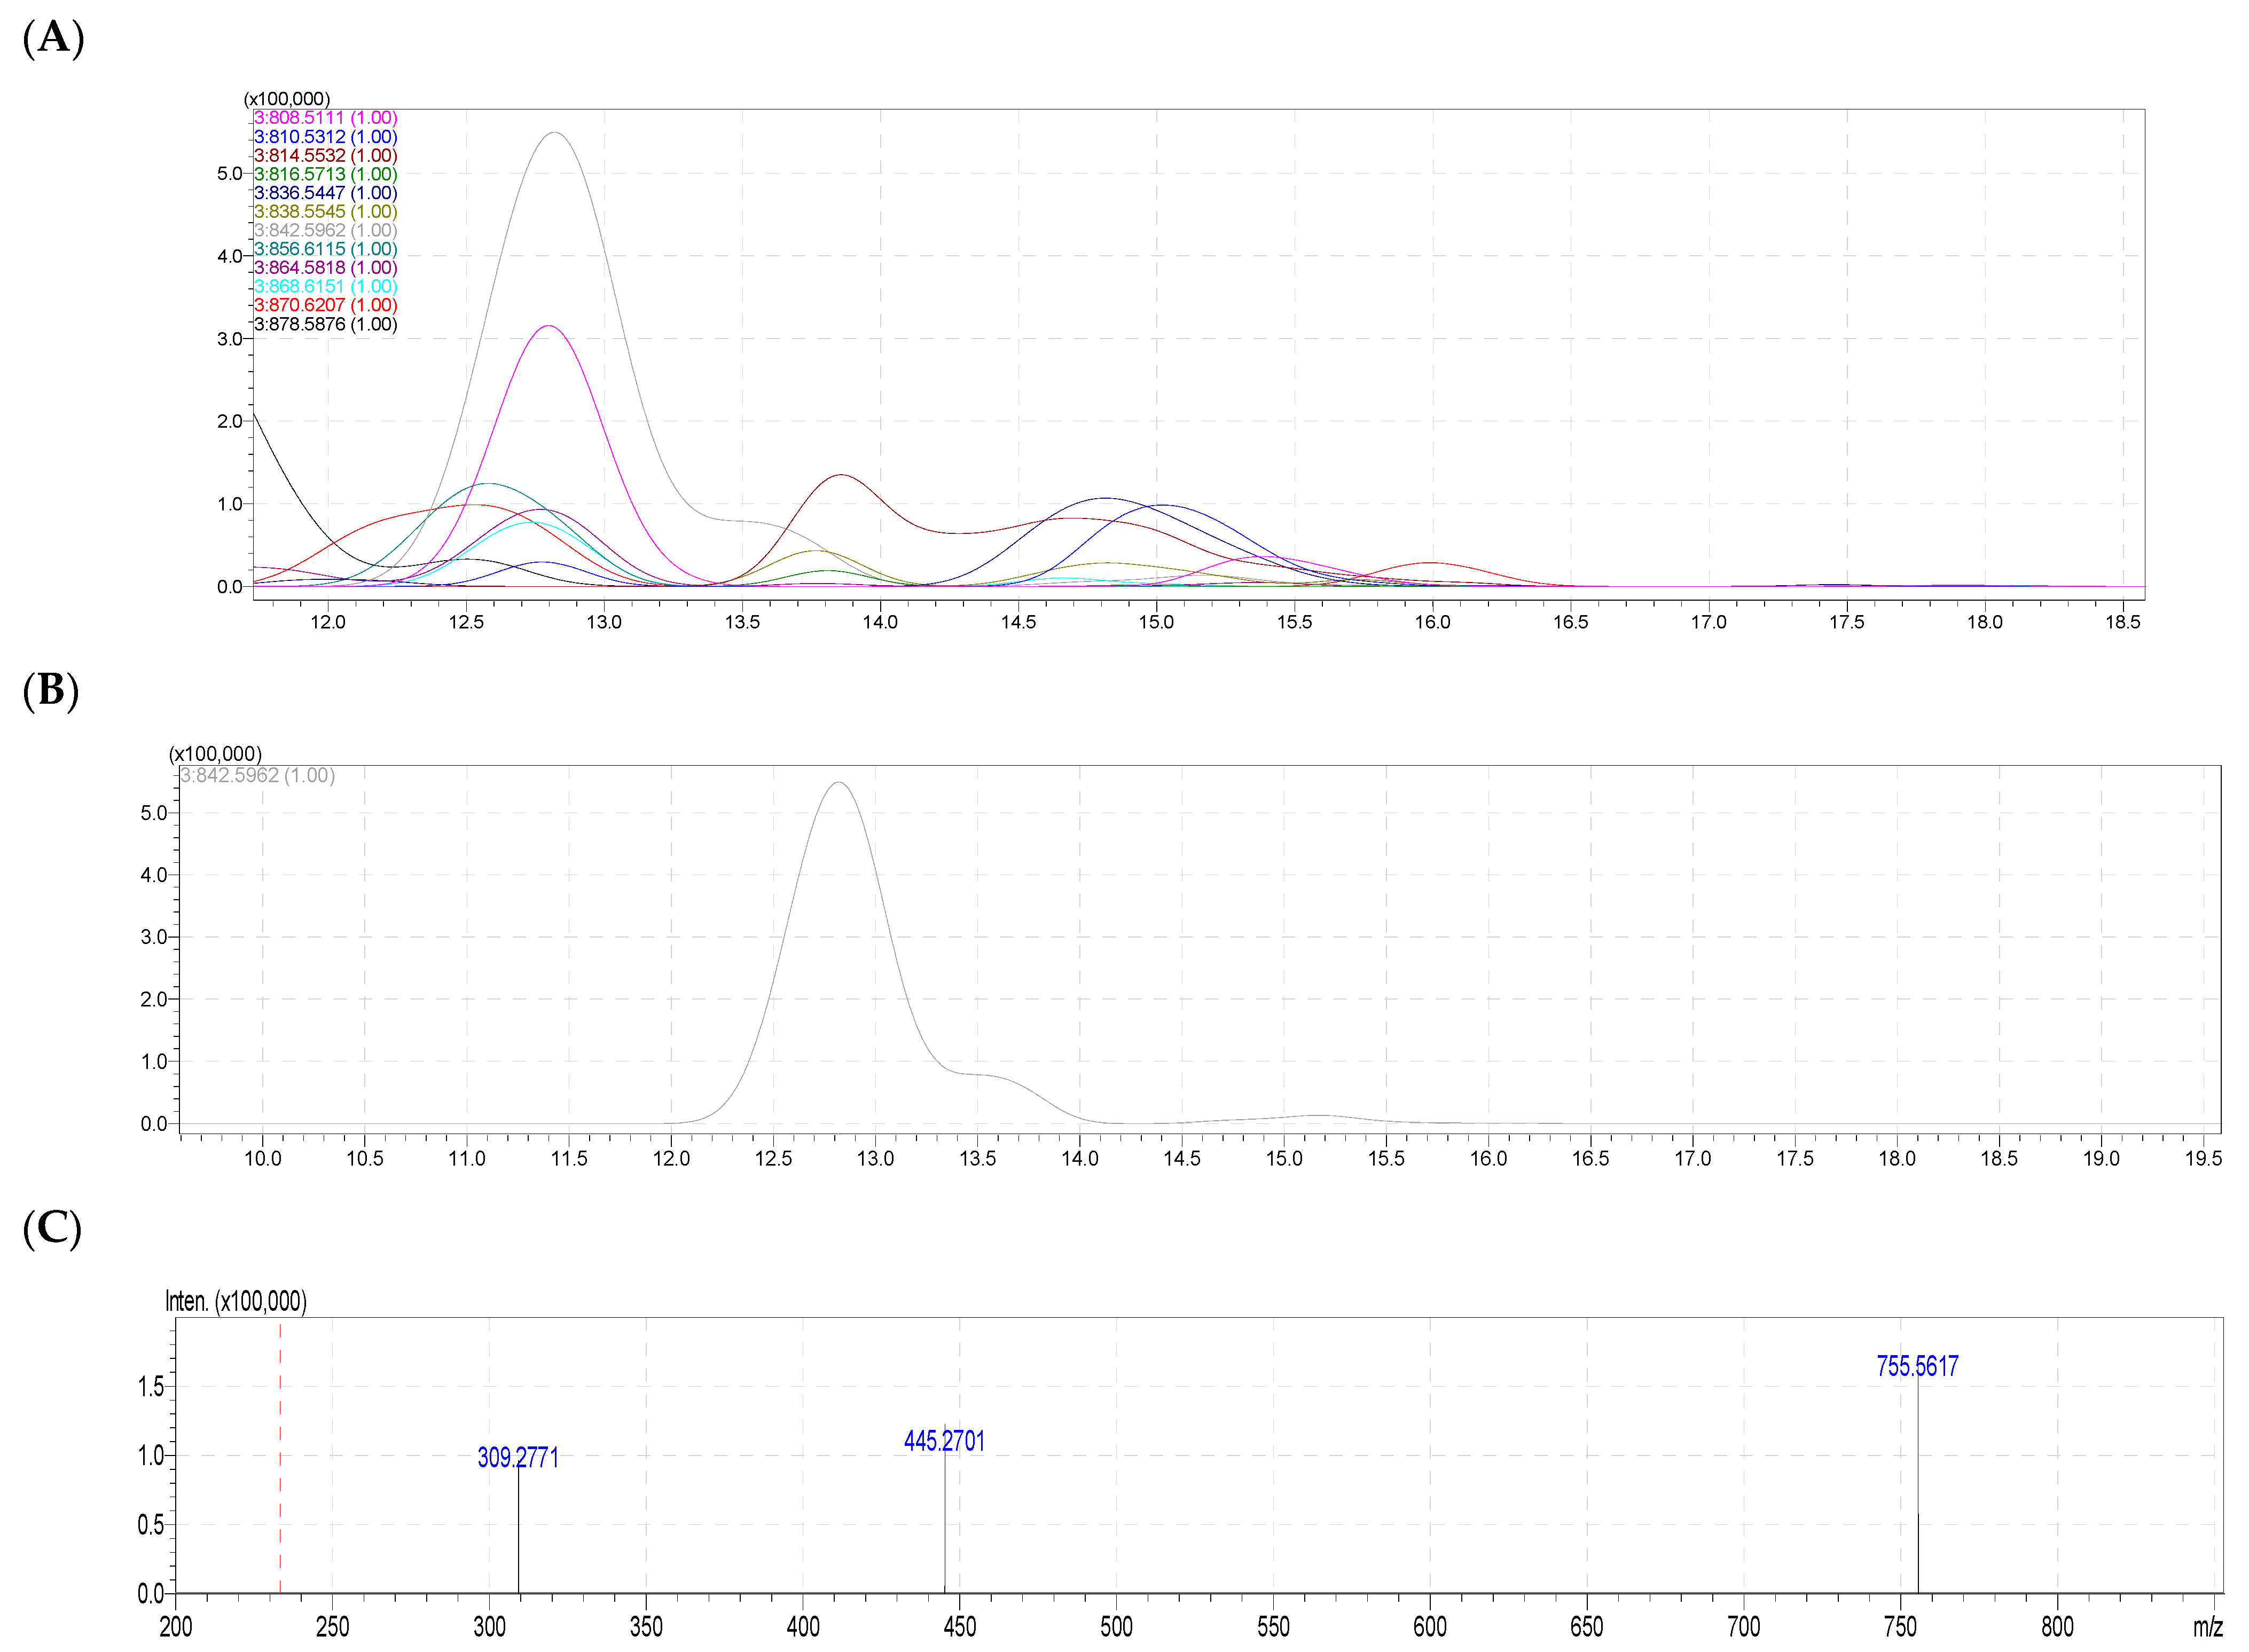Select the 3:814.5532 dark red legend entry

(x=325, y=155)
